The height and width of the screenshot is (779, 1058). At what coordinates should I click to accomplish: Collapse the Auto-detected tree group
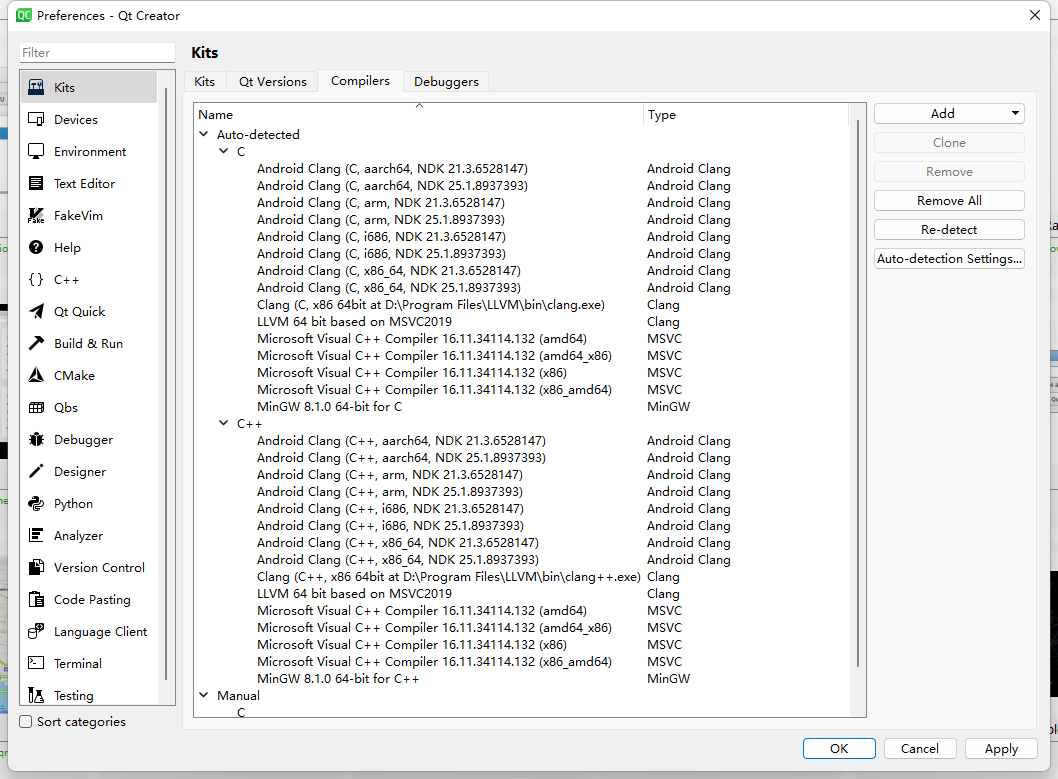204,134
